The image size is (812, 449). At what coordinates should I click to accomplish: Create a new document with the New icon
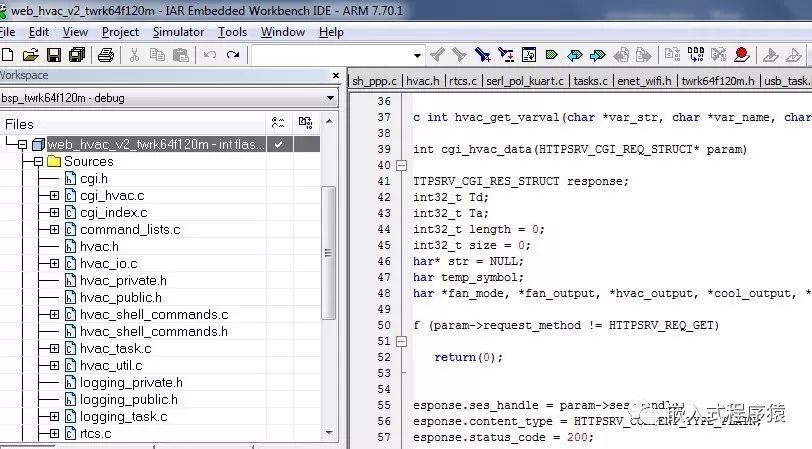click(7, 54)
